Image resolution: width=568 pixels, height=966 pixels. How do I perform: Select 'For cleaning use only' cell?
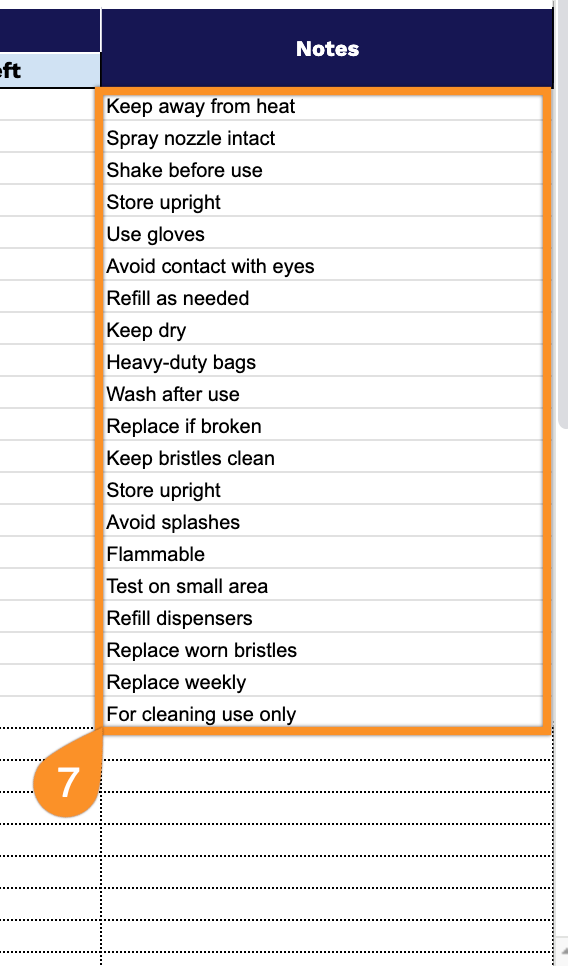pos(322,713)
